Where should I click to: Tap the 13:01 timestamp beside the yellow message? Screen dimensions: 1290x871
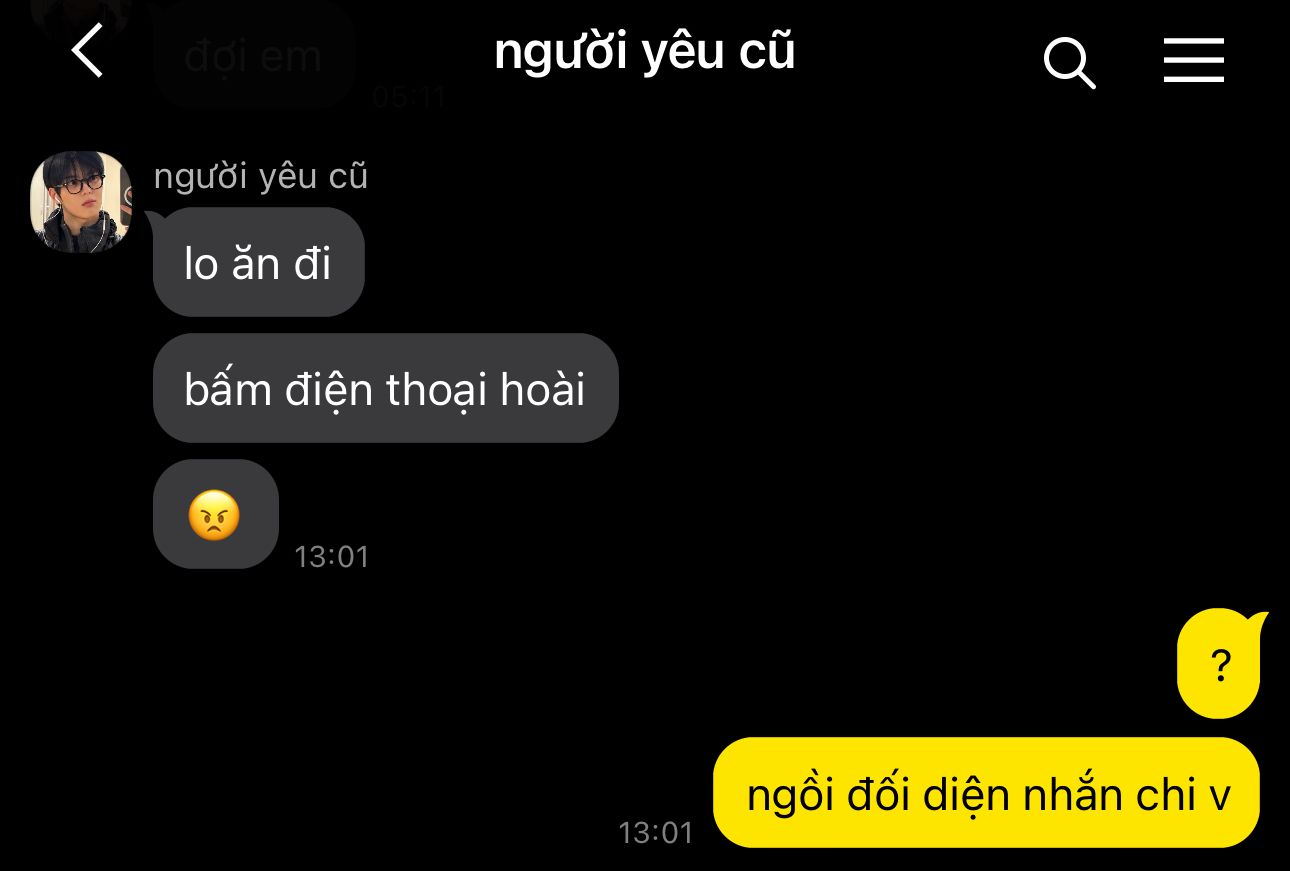click(x=656, y=832)
